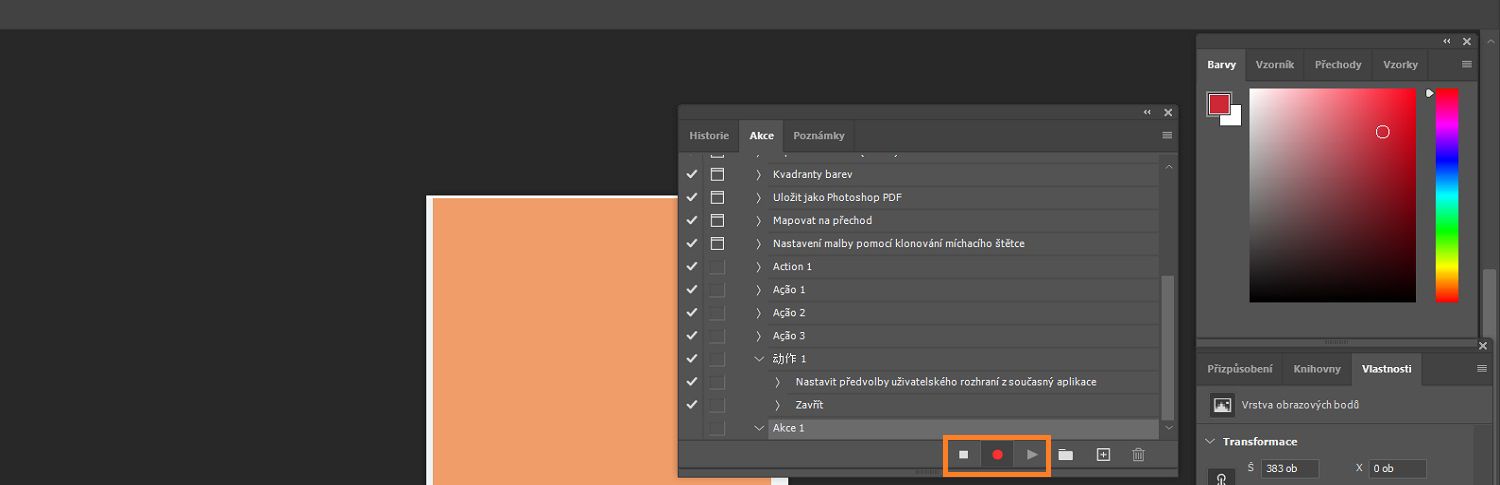Collapse the Akce panel with the double-arrow icon

(x=1148, y=113)
